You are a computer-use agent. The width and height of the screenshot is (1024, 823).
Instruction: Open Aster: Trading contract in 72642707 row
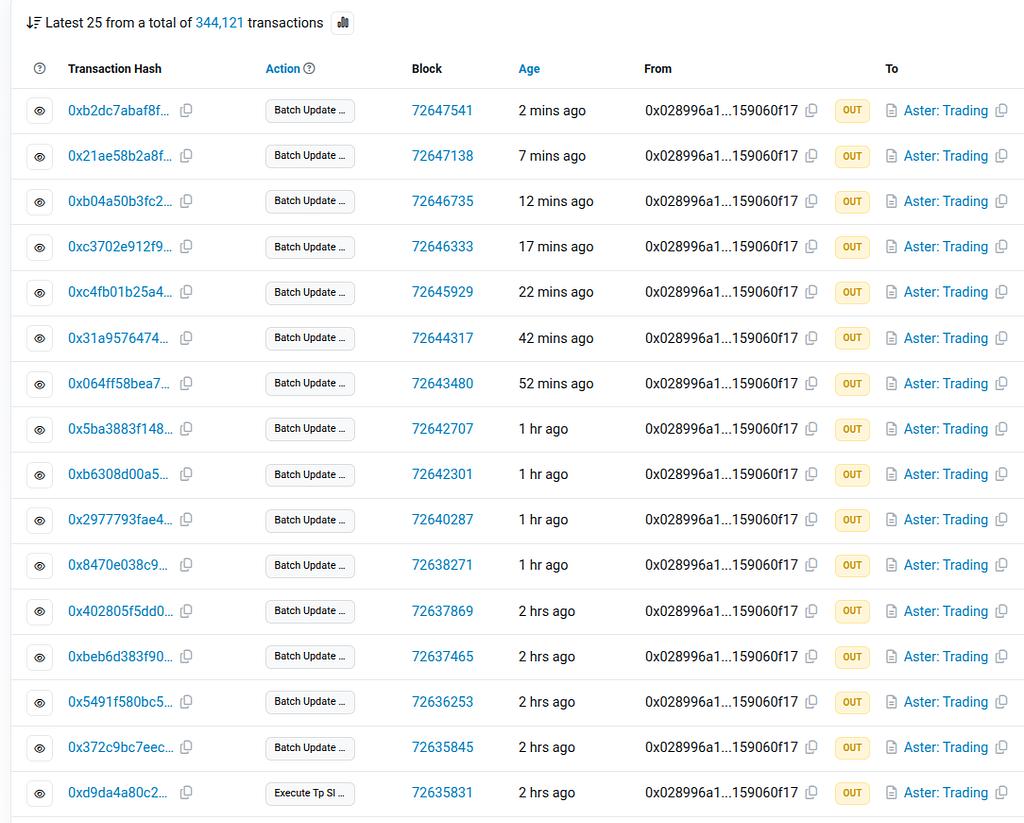pyautogui.click(x=945, y=429)
